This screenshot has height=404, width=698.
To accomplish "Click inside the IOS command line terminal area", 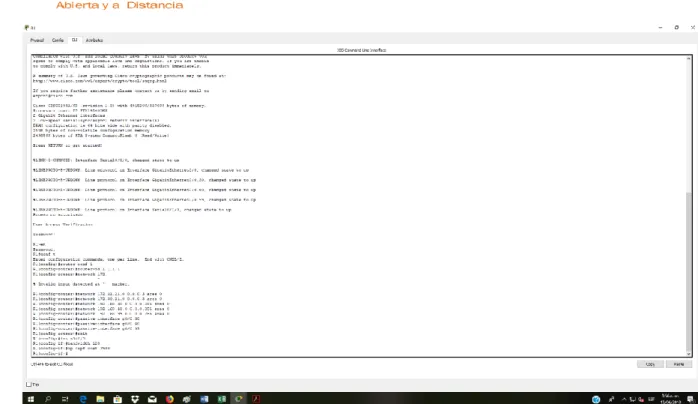I will [x=358, y=206].
